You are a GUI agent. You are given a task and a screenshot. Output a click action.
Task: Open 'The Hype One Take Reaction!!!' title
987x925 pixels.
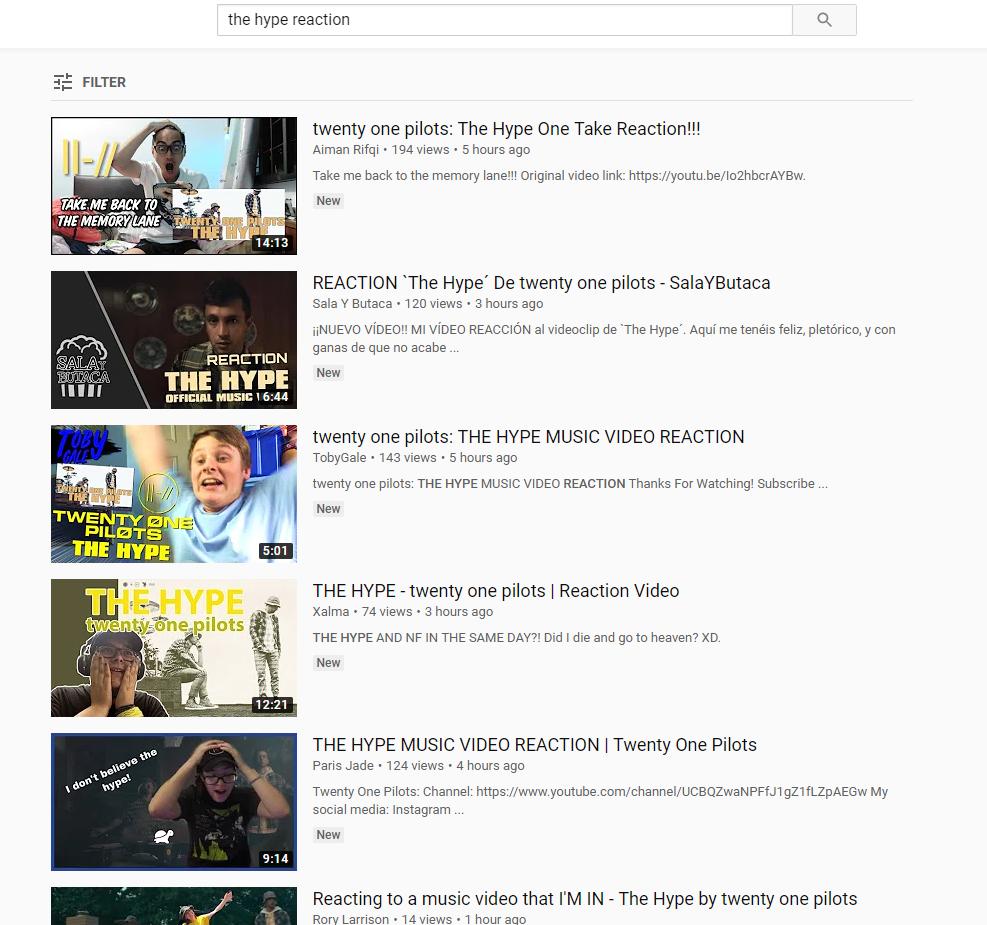[x=506, y=129]
